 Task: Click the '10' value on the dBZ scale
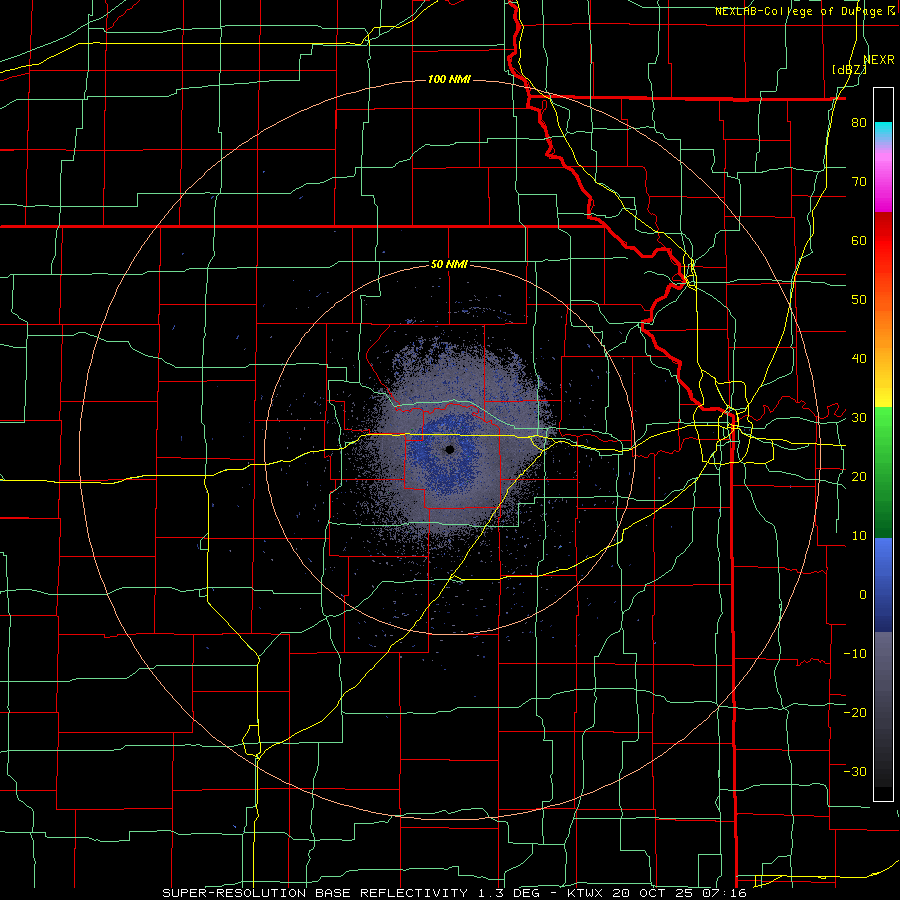click(x=859, y=536)
